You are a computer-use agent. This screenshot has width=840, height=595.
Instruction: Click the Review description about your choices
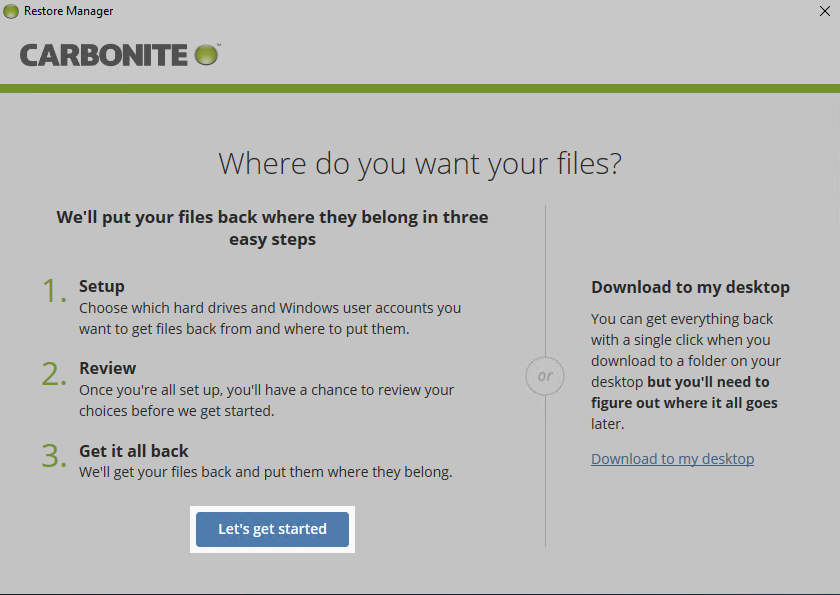pyautogui.click(x=266, y=400)
